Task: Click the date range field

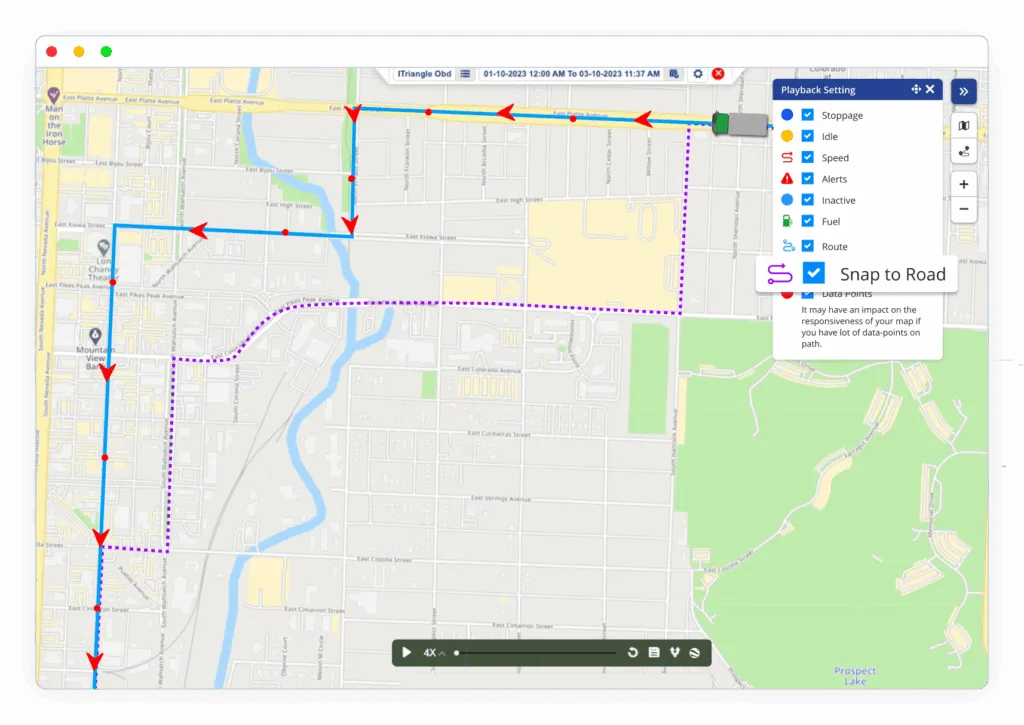Action: [x=571, y=74]
